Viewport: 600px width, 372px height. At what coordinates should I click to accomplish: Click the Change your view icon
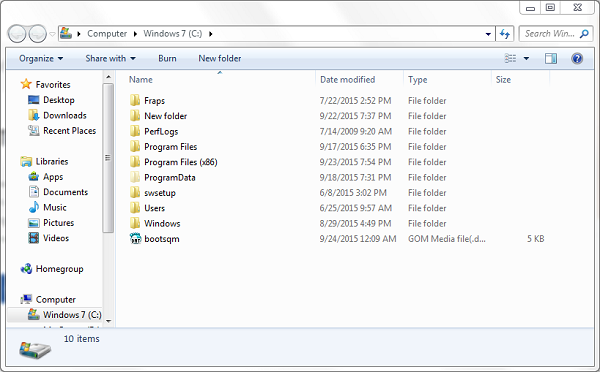(510, 59)
